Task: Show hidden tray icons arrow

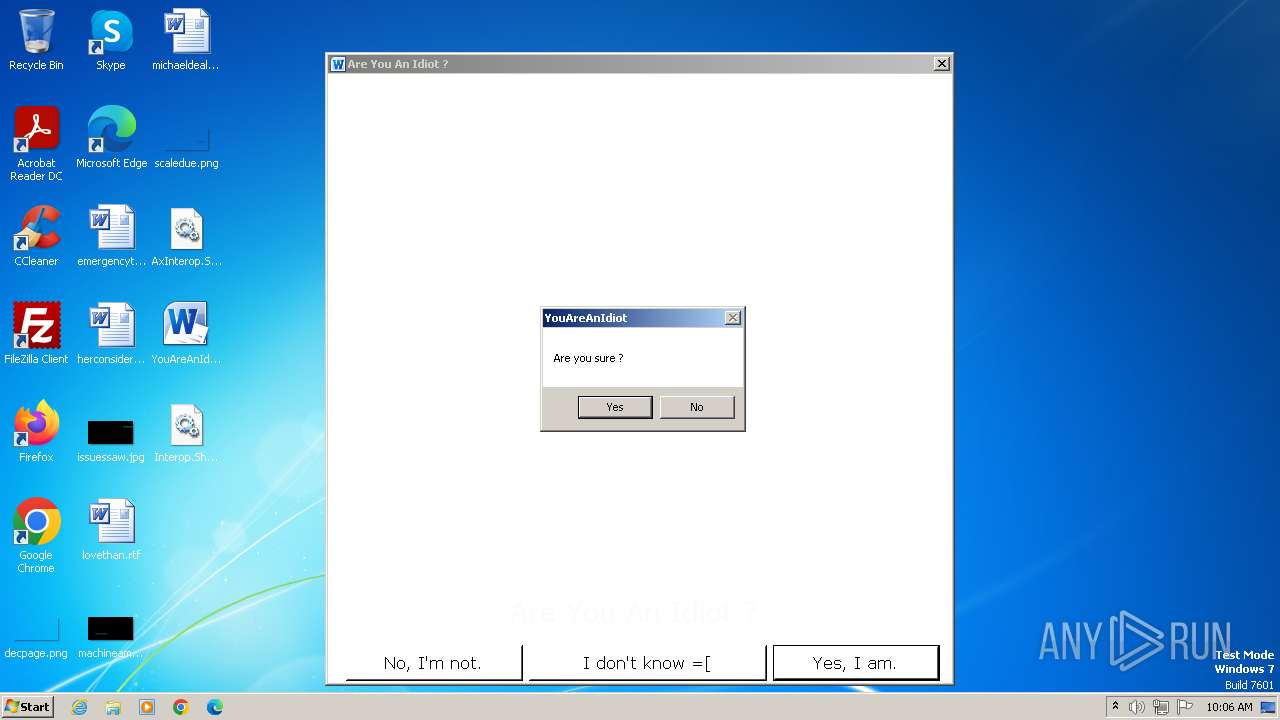Action: click(1116, 707)
